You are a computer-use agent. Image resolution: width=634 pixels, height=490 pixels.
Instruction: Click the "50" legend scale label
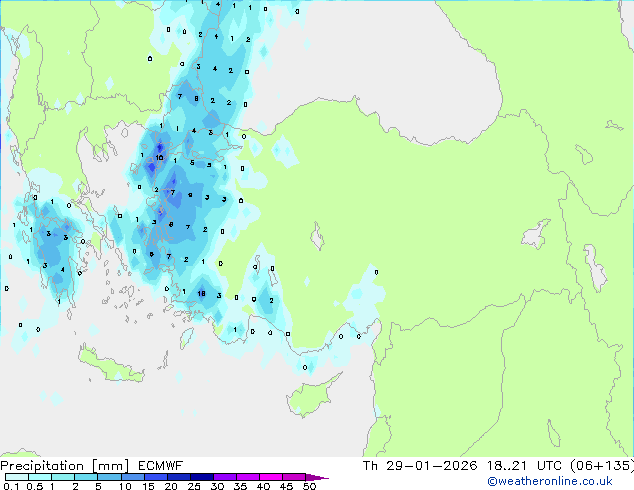click(310, 486)
